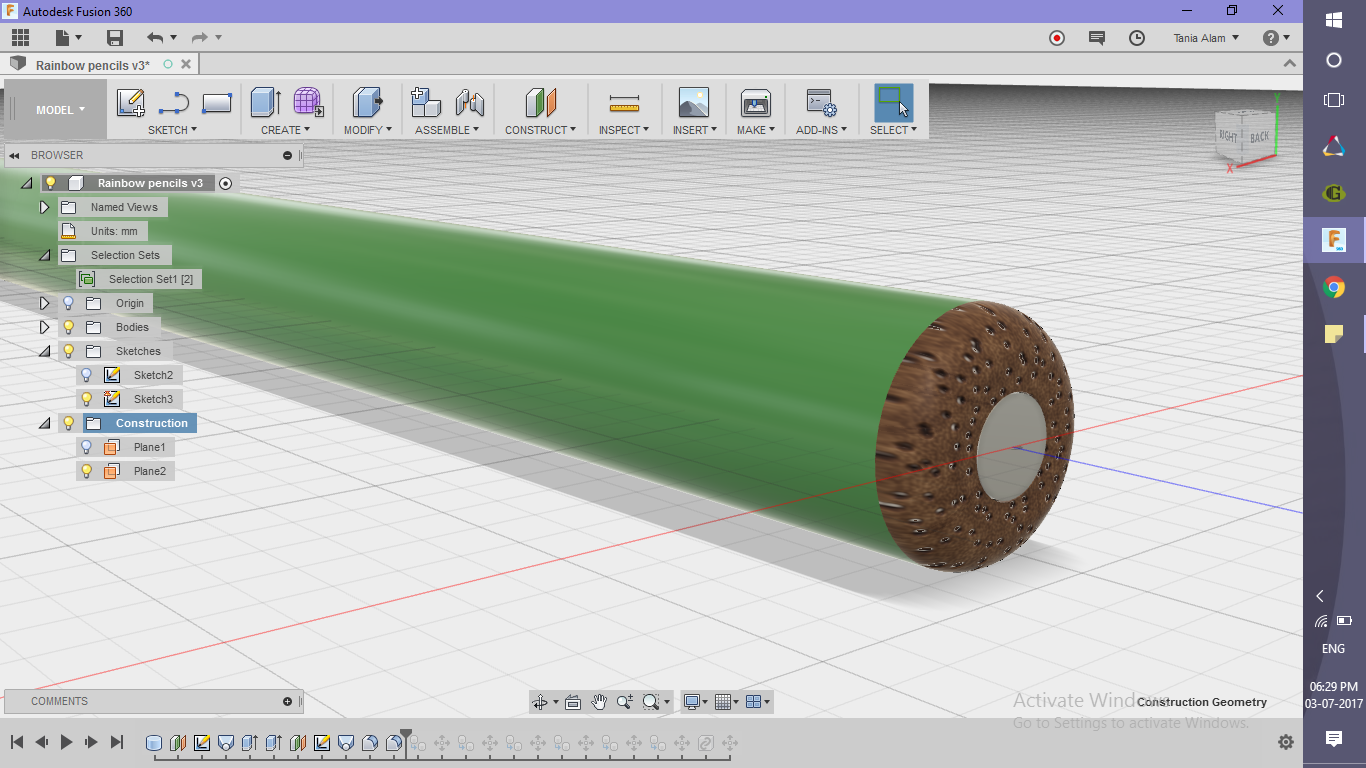The width and height of the screenshot is (1366, 768).
Task: Select the Create Sketch tool
Action: tap(131, 103)
